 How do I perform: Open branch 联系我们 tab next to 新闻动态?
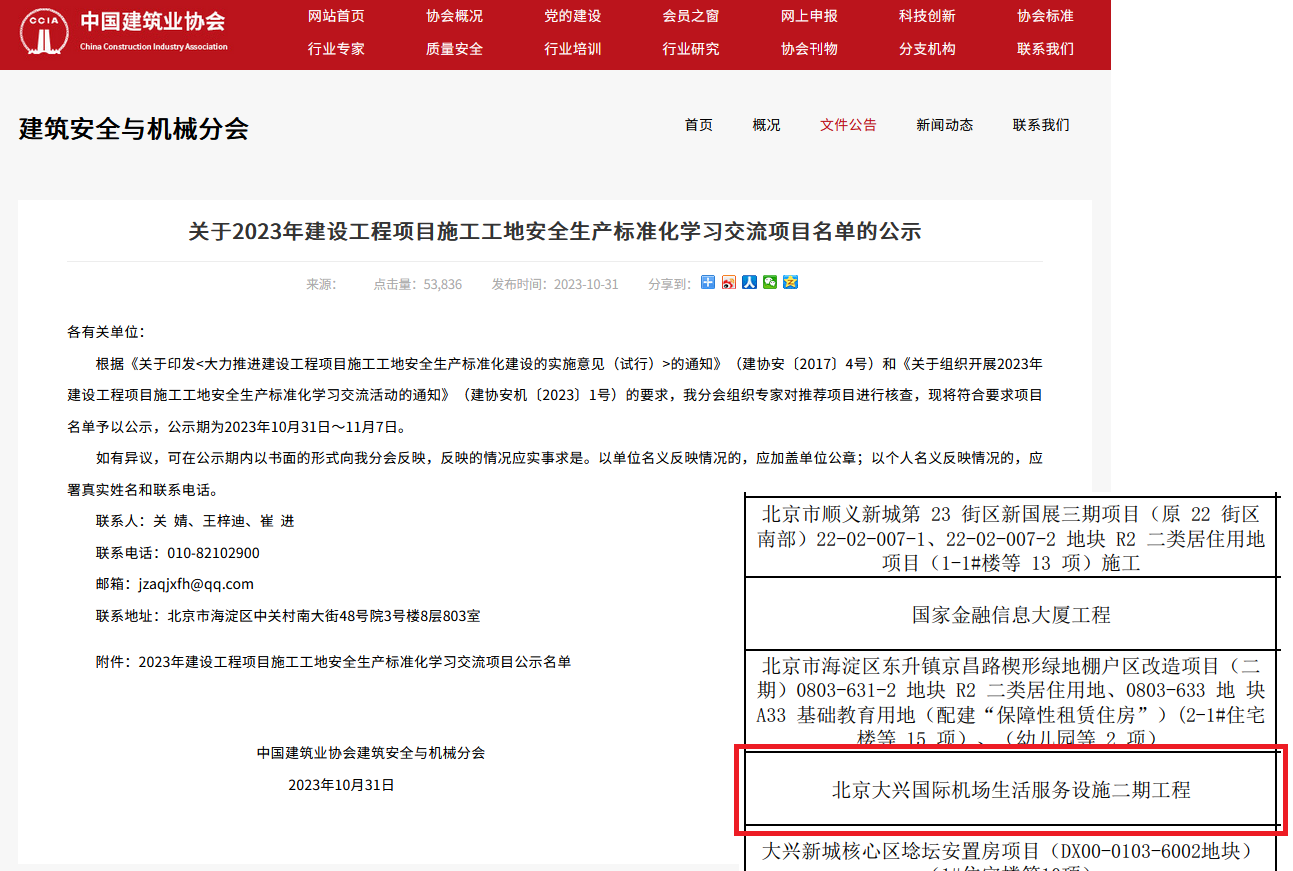tap(1041, 125)
